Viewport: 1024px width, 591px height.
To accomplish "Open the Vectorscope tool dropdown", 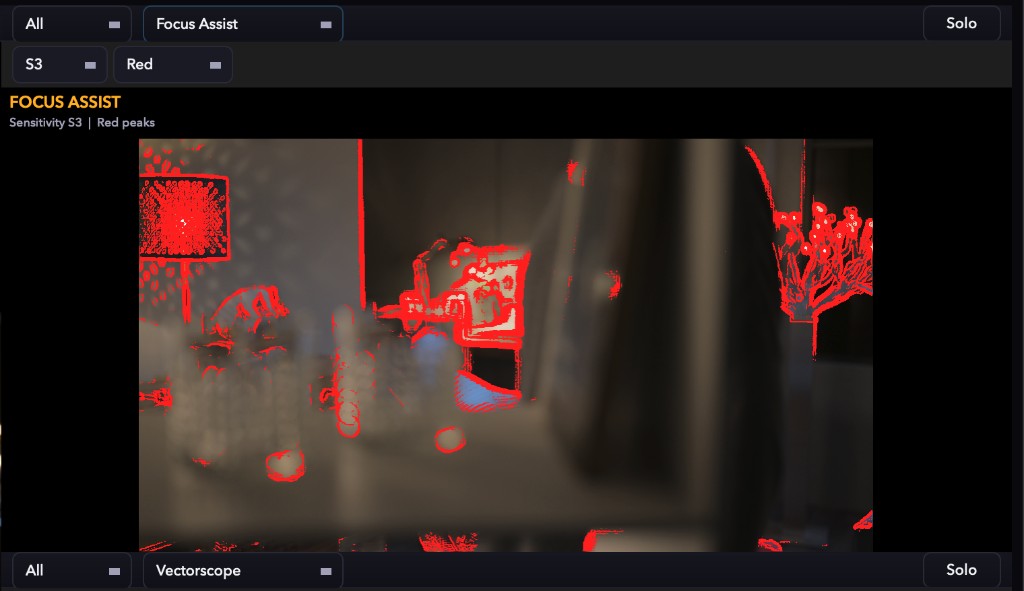I will click(243, 571).
